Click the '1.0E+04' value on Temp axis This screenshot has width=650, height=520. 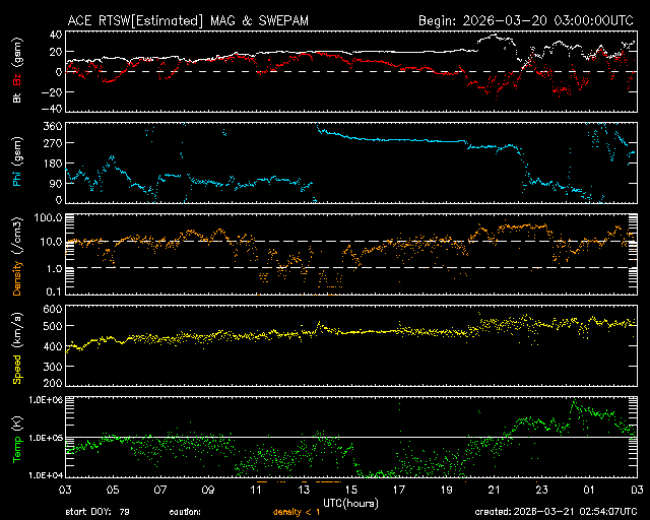coord(46,475)
